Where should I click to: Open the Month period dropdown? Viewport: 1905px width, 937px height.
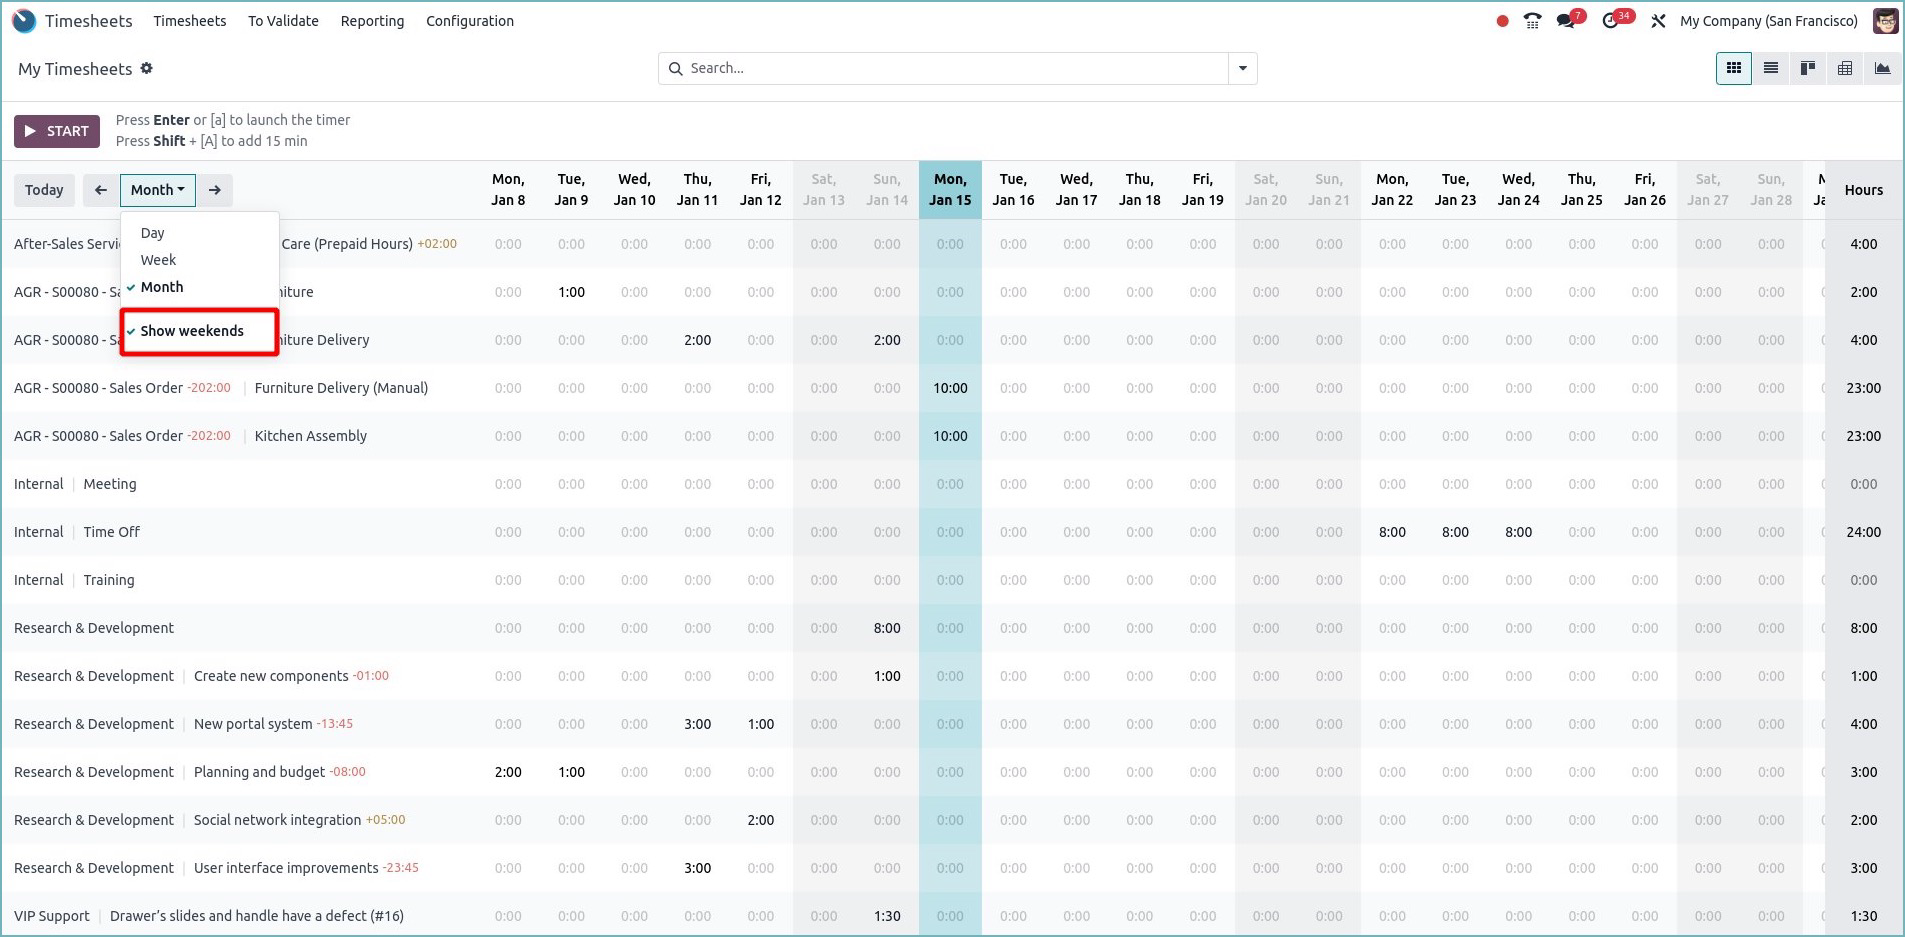tap(156, 189)
